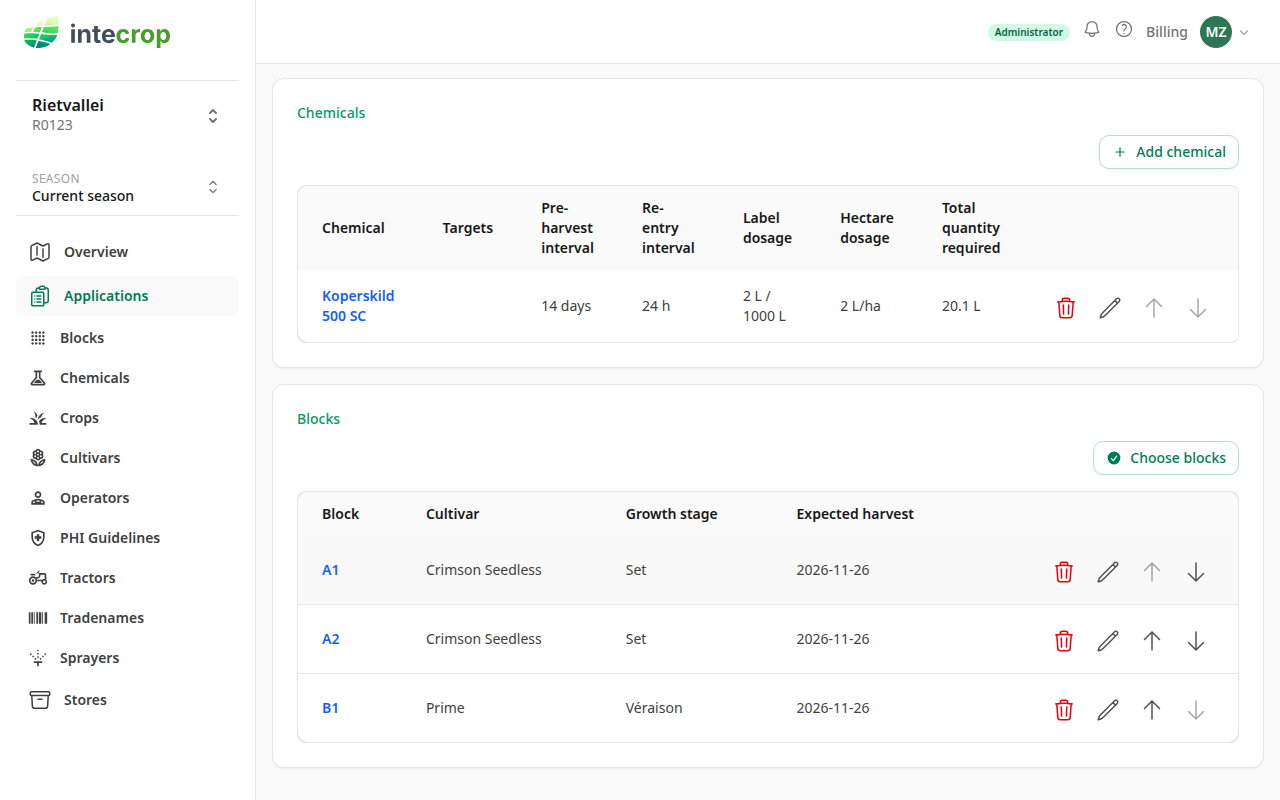Navigate to Blocks in the sidebar

(x=127, y=338)
